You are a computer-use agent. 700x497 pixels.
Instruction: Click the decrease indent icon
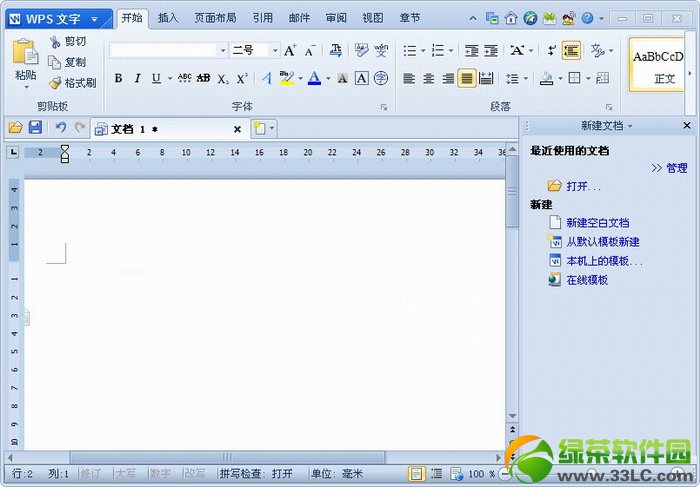tap(471, 51)
